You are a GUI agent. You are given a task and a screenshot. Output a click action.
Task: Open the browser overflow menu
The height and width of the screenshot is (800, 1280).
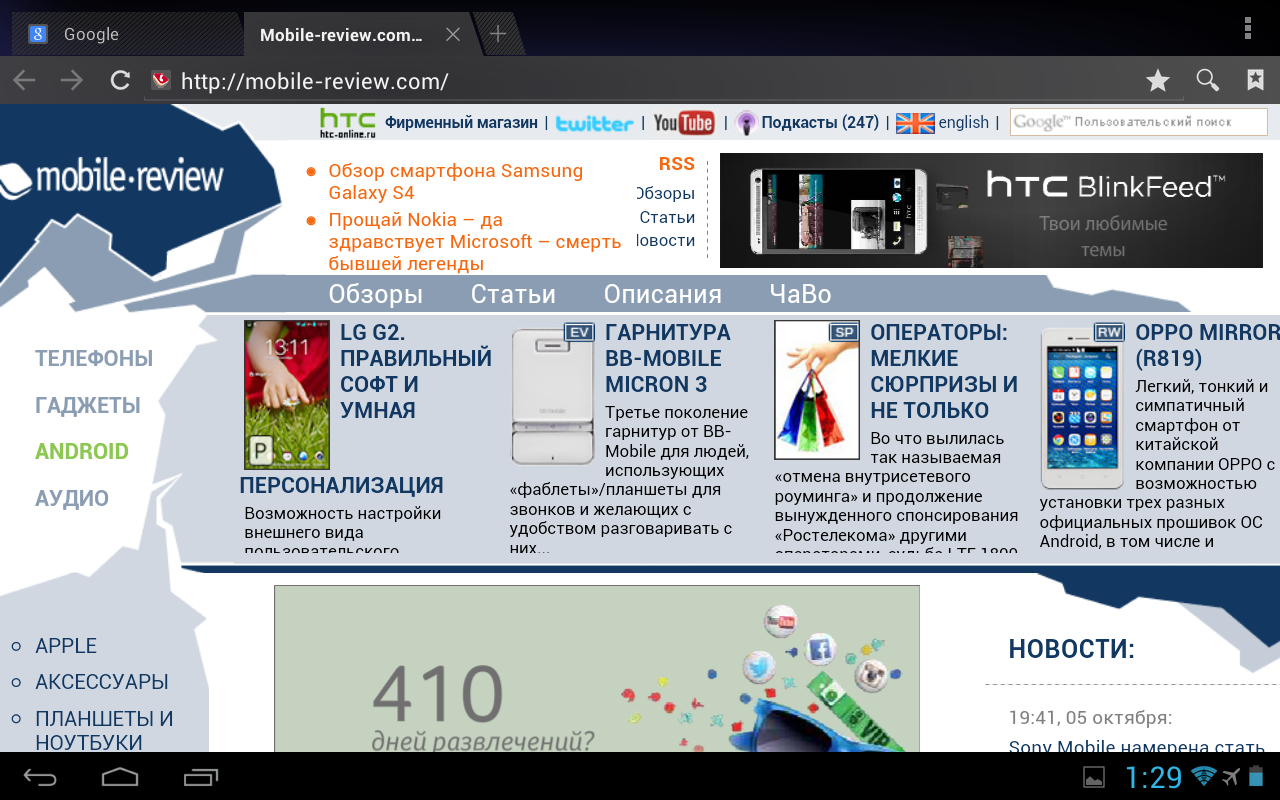[1248, 28]
